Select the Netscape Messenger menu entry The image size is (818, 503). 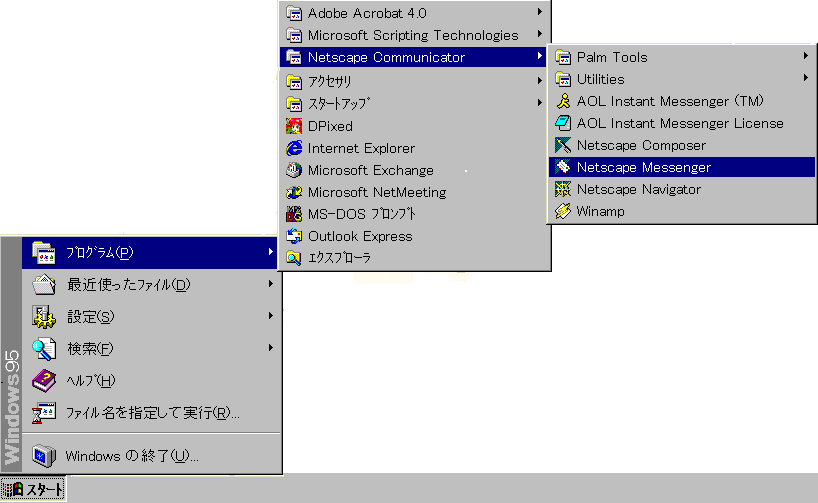(682, 167)
